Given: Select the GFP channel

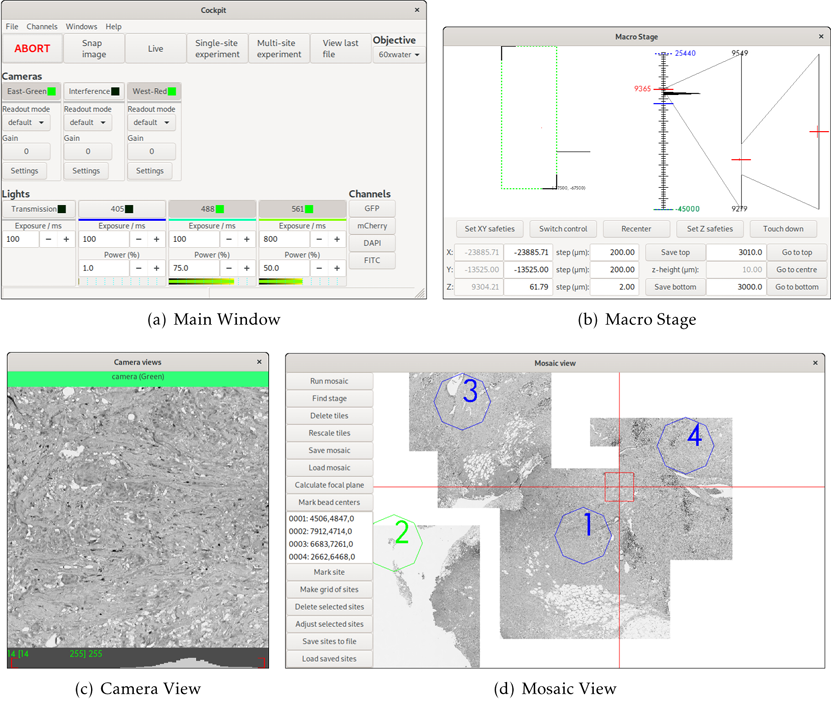Looking at the screenshot, I should pos(372,208).
